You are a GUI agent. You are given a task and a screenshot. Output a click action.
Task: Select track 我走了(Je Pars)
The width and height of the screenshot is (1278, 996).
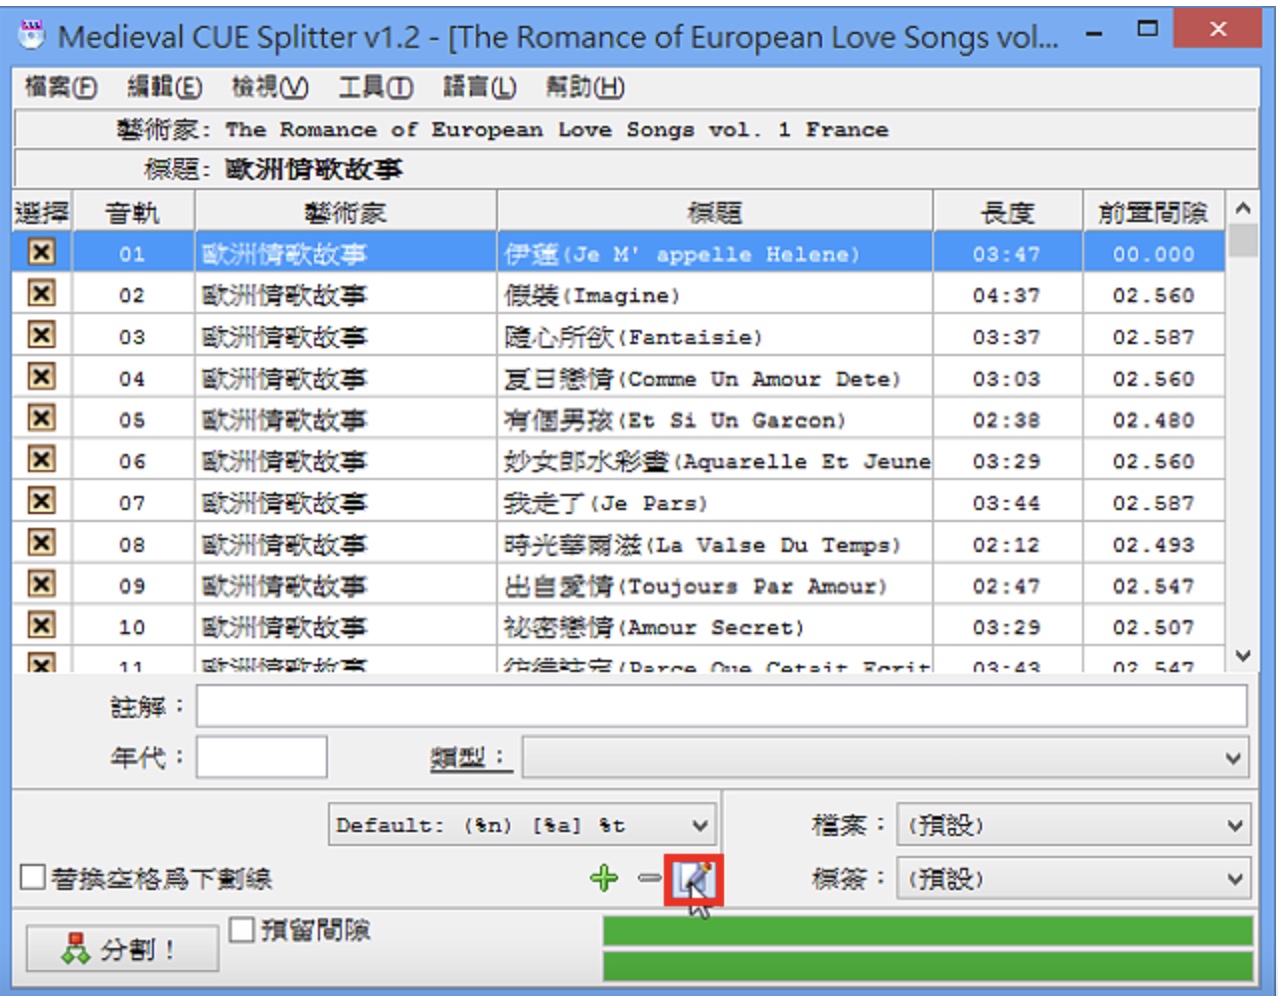(x=606, y=503)
